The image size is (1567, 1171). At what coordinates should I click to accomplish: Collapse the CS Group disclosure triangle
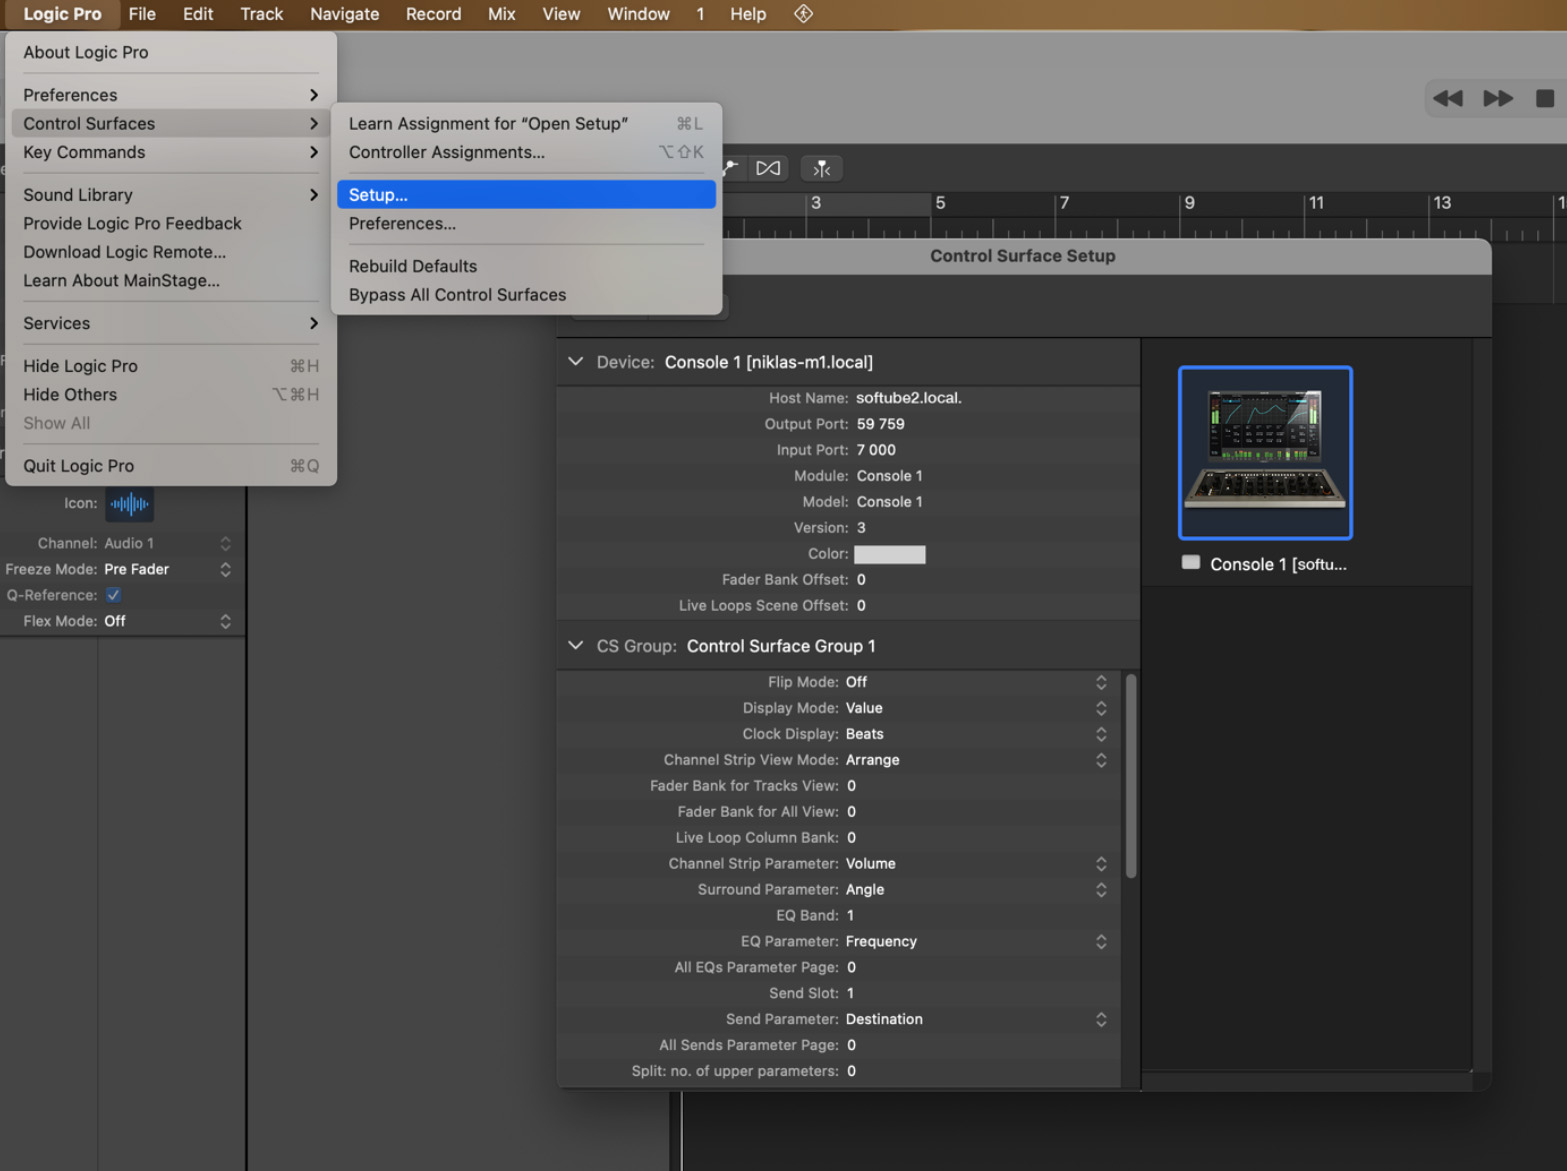tap(576, 645)
